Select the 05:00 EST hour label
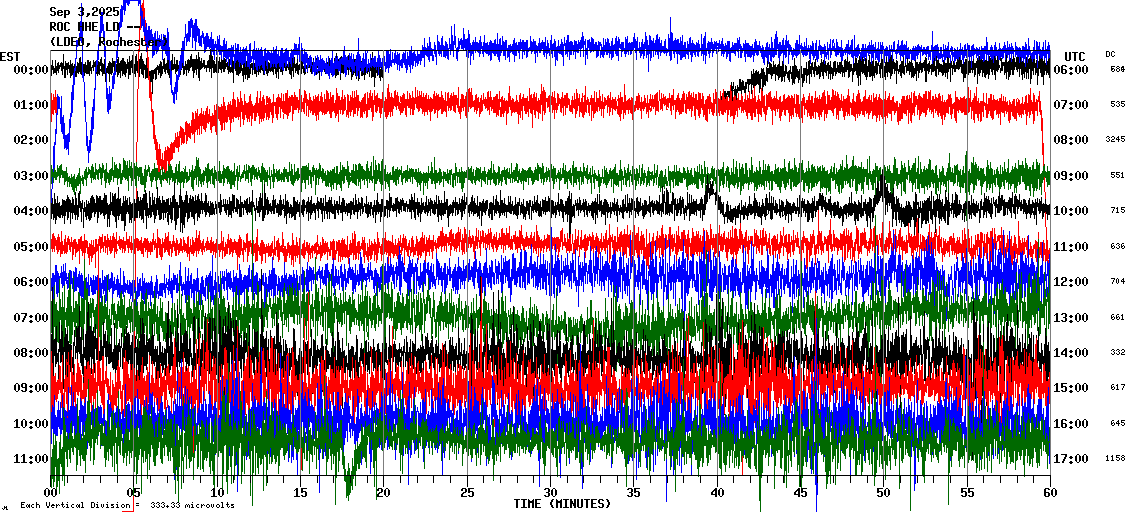Viewport: 1130px width, 519px height. click(x=33, y=246)
